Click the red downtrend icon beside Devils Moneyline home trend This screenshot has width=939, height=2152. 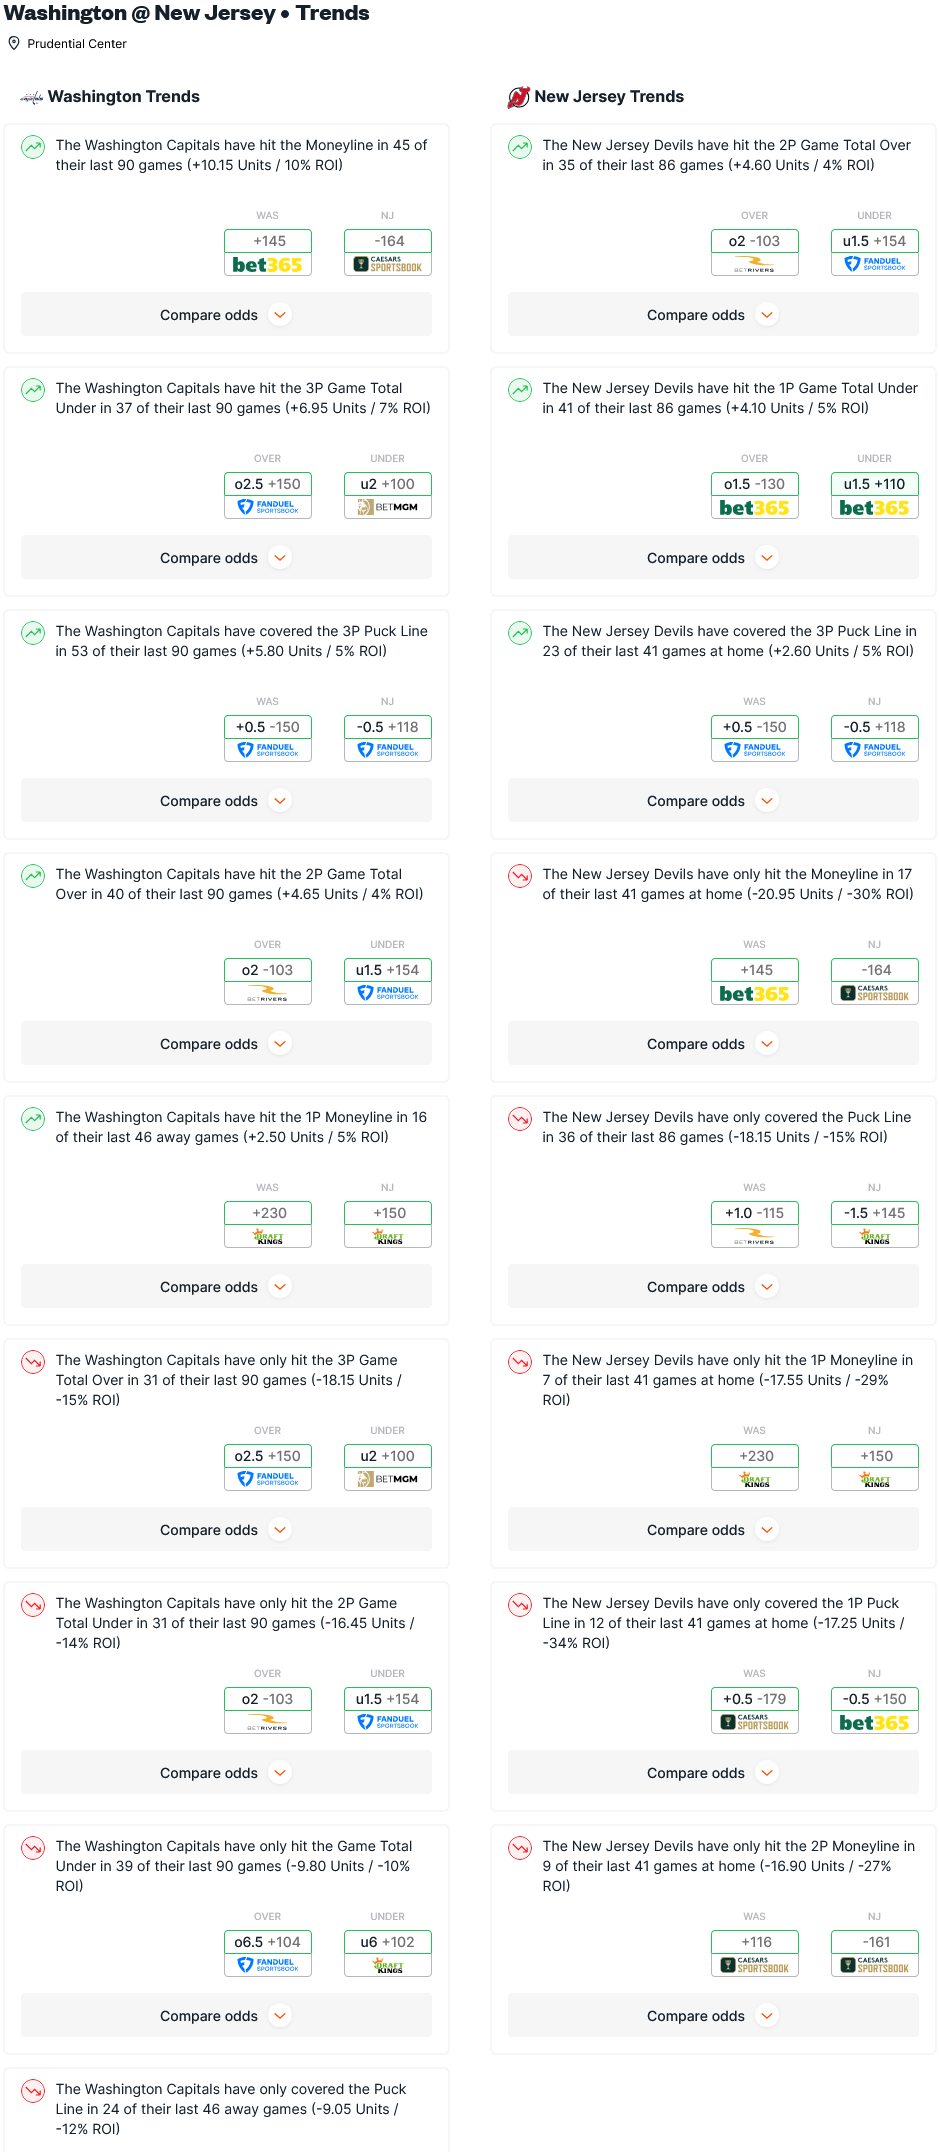coord(520,876)
